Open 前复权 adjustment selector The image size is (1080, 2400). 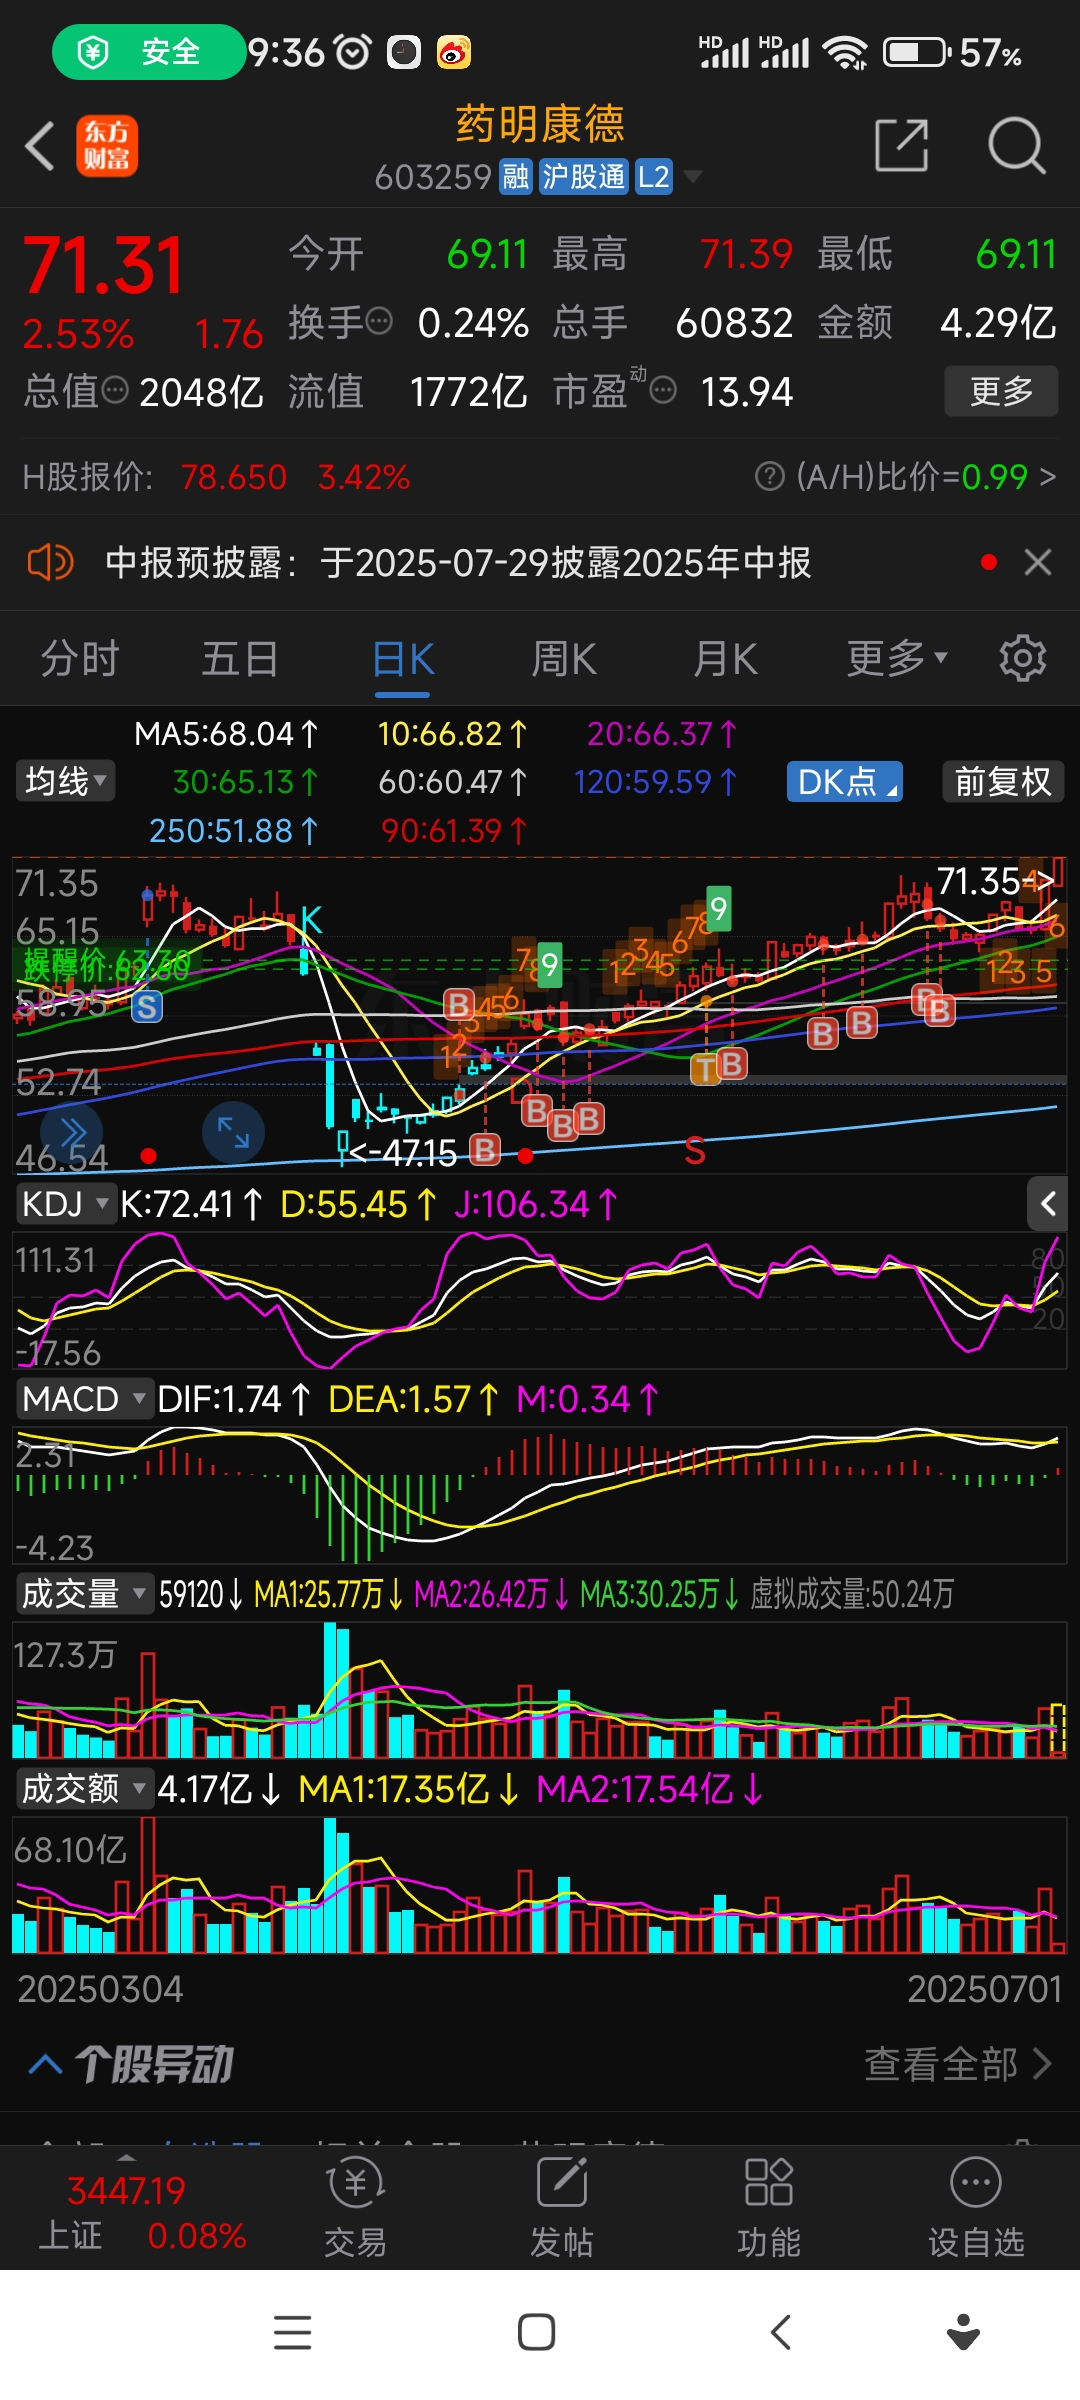(1003, 781)
